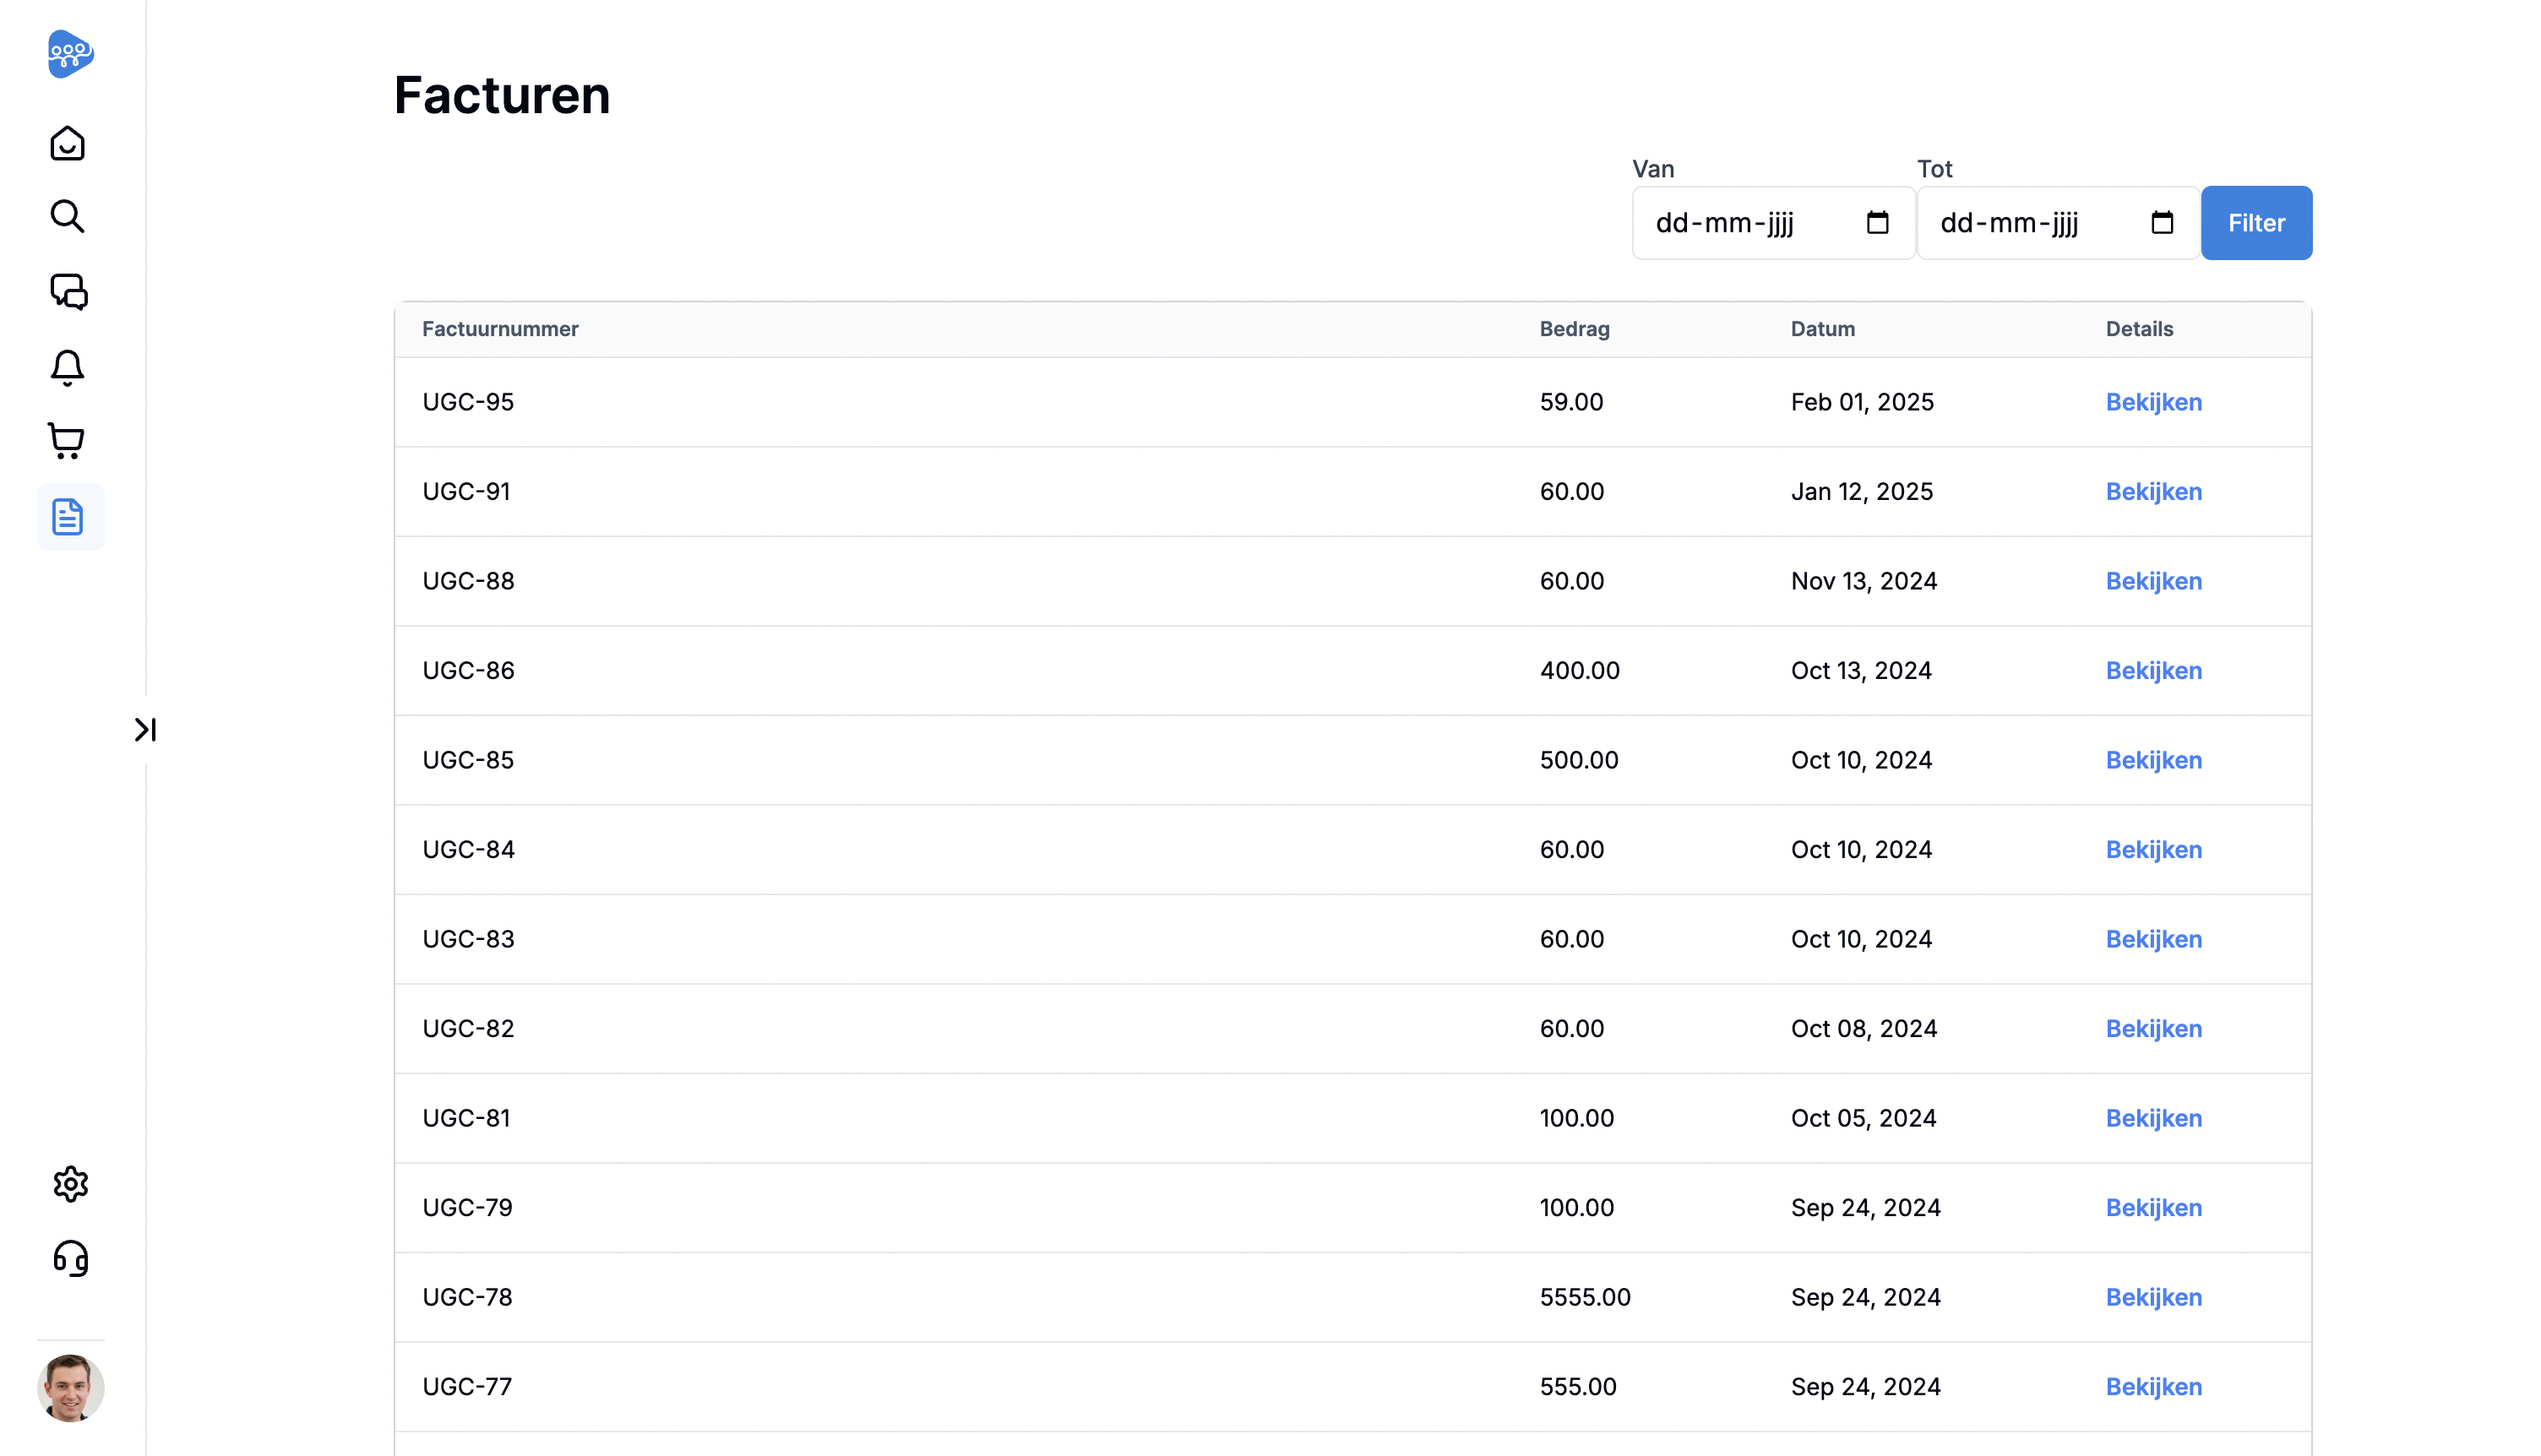The width and height of the screenshot is (2541, 1456).
Task: View details of invoice UGC-95
Action: [2153, 402]
